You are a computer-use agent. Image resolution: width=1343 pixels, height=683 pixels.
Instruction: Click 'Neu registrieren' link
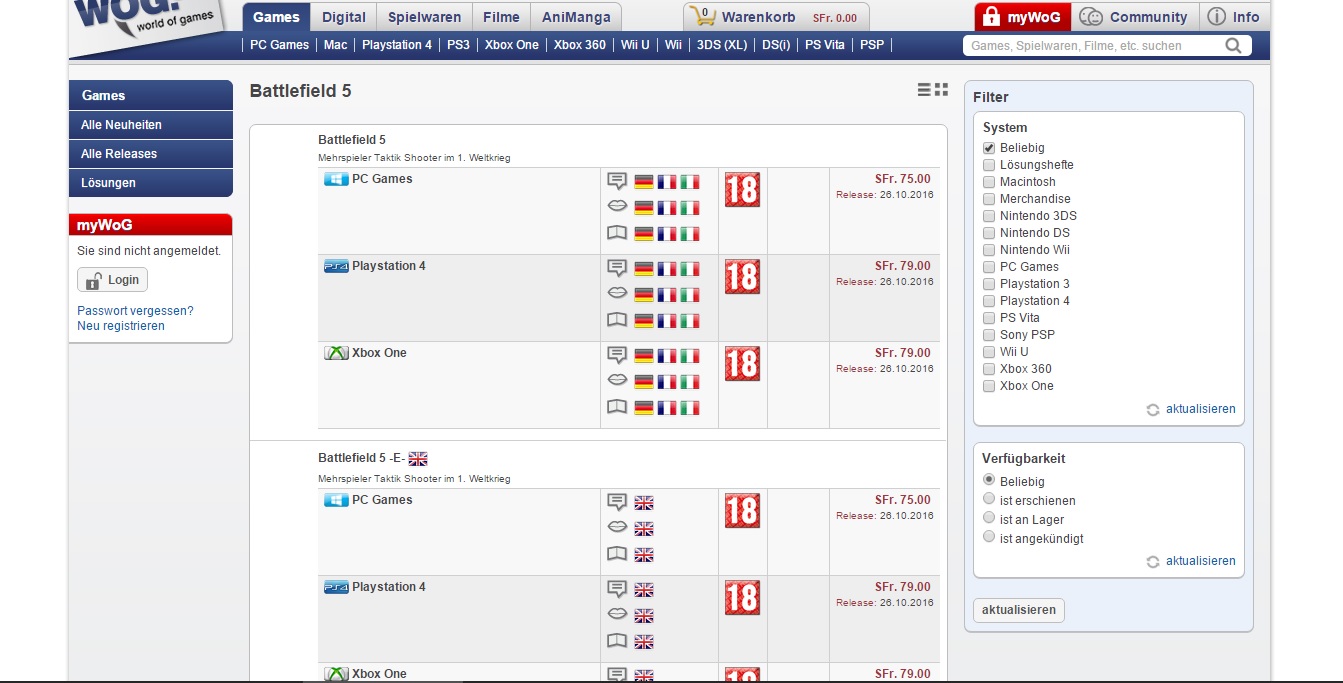(121, 326)
